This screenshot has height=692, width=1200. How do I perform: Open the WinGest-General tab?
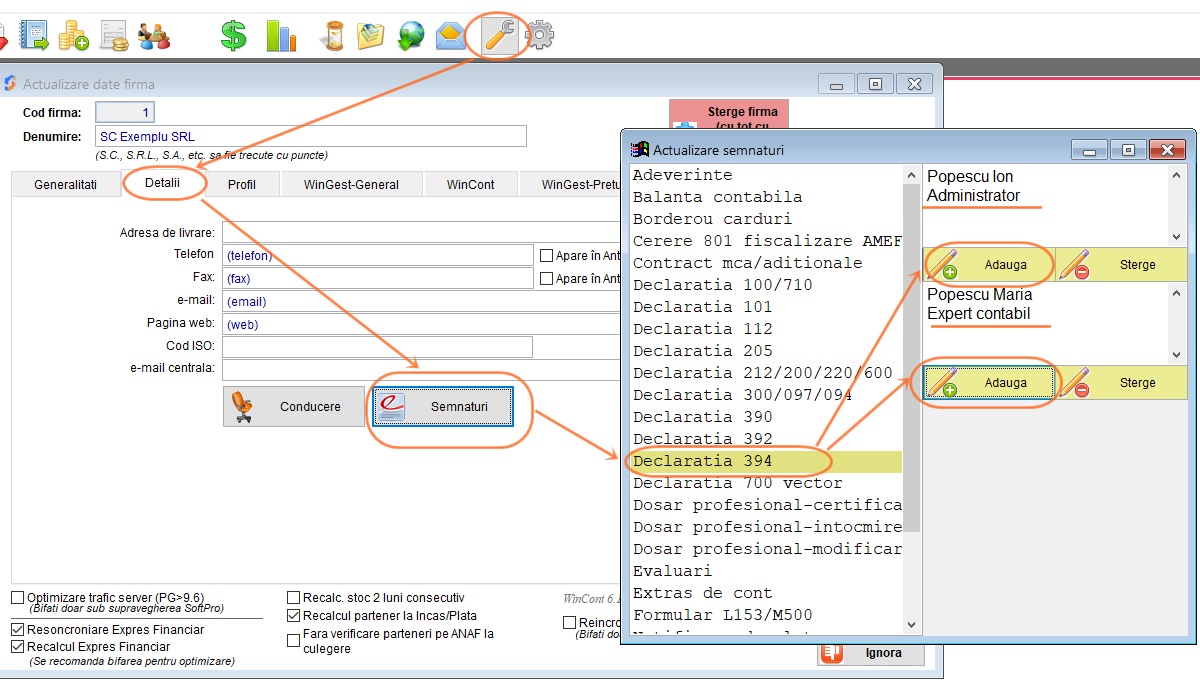coord(351,185)
